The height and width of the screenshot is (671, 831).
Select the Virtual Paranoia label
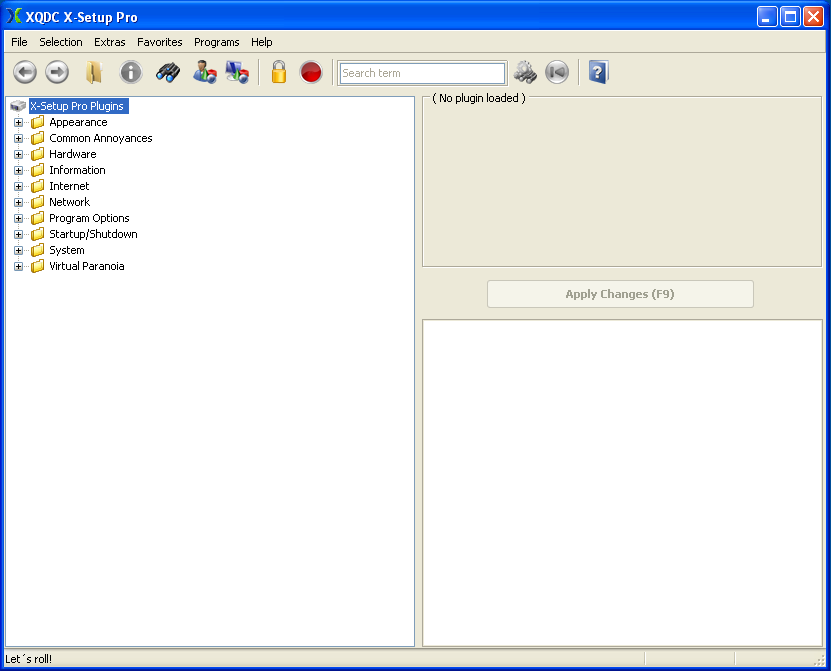(x=87, y=266)
